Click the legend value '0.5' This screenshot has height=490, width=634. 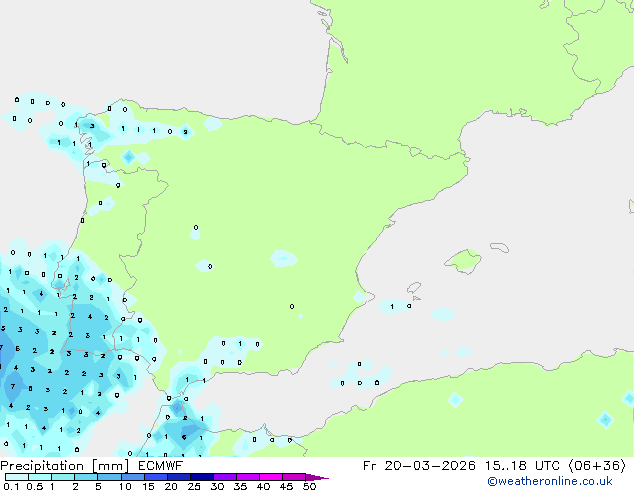click(x=34, y=486)
